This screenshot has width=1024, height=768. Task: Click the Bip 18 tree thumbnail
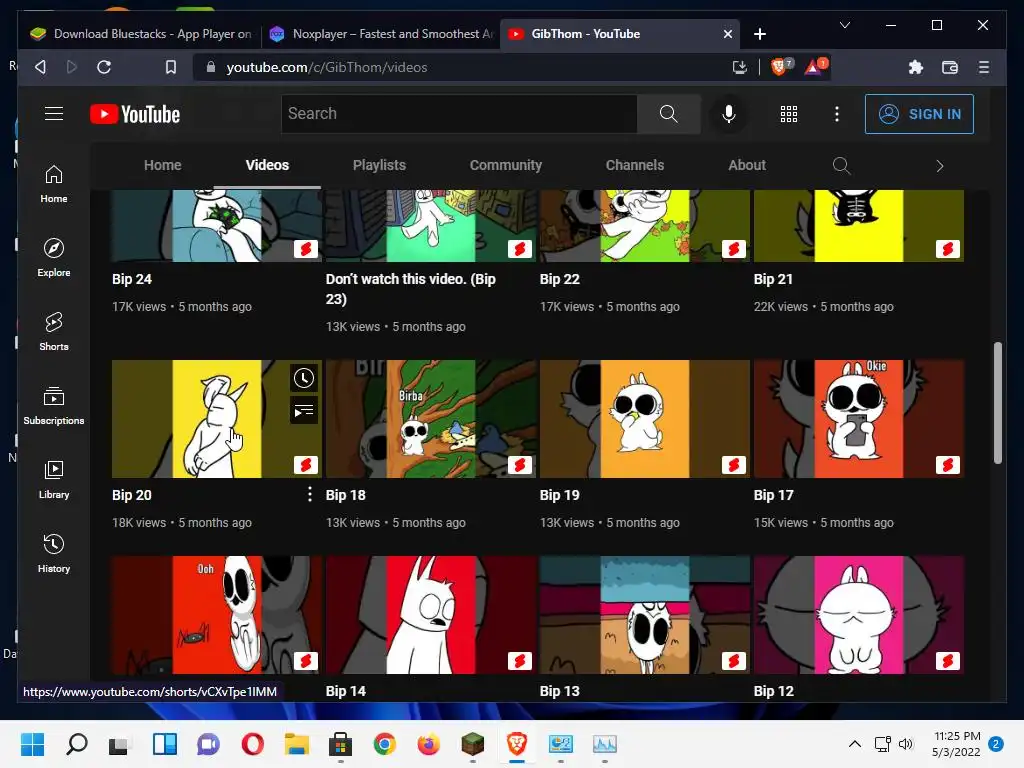tap(431, 419)
